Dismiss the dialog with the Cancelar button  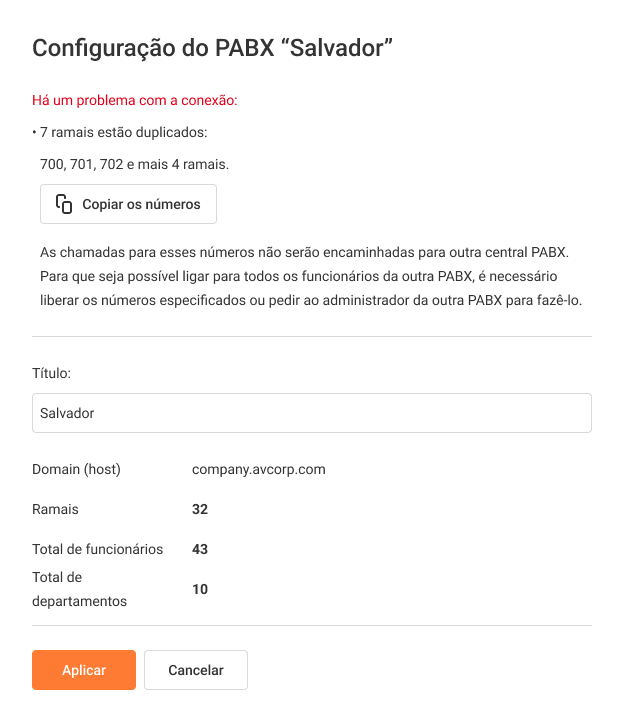(x=196, y=670)
